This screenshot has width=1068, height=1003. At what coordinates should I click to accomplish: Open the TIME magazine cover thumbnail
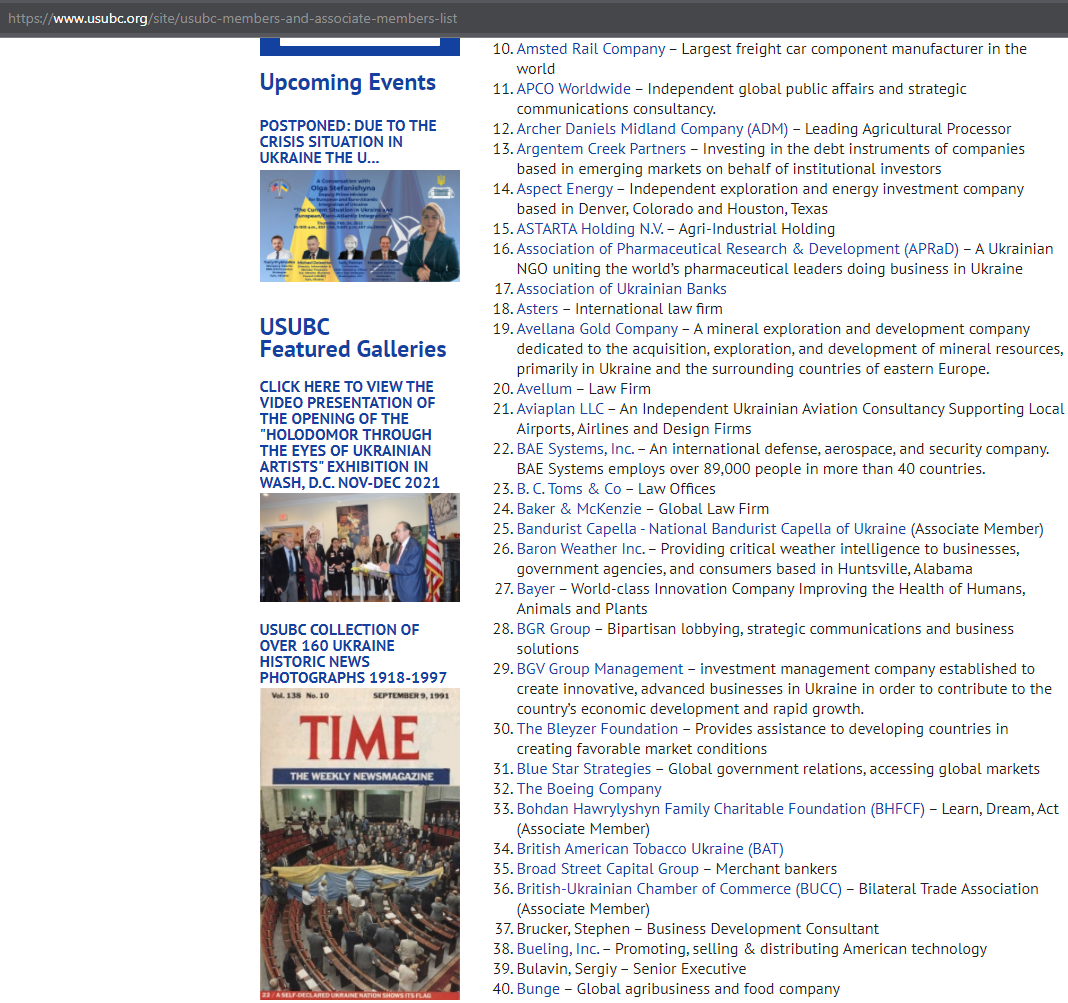(360, 844)
